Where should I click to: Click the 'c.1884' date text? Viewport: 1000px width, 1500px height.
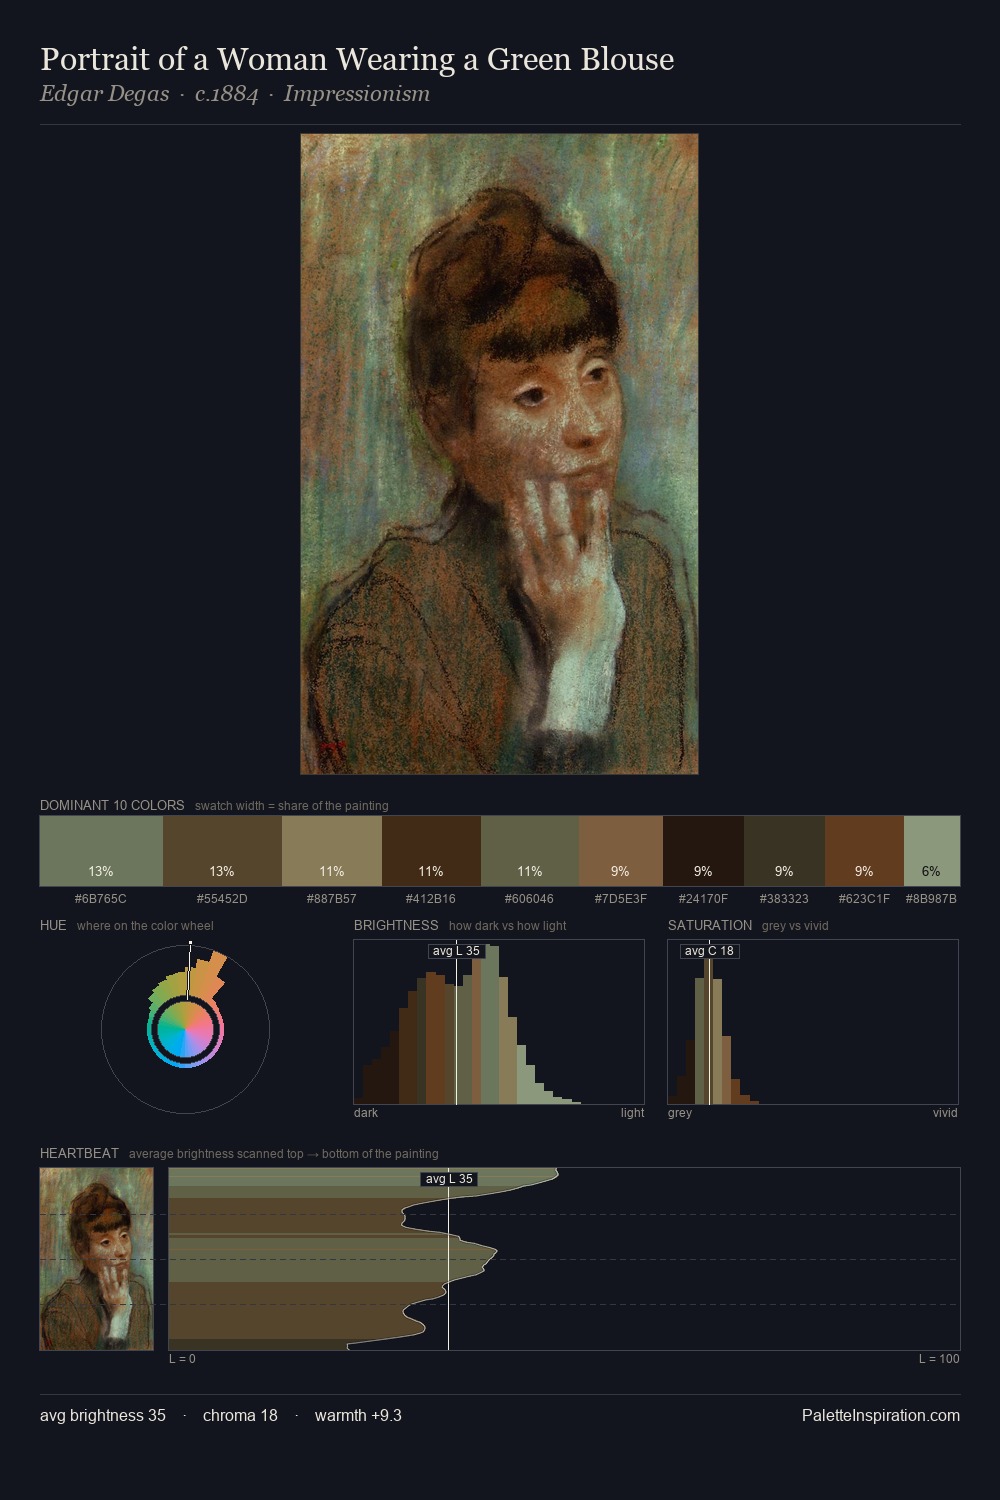(227, 94)
